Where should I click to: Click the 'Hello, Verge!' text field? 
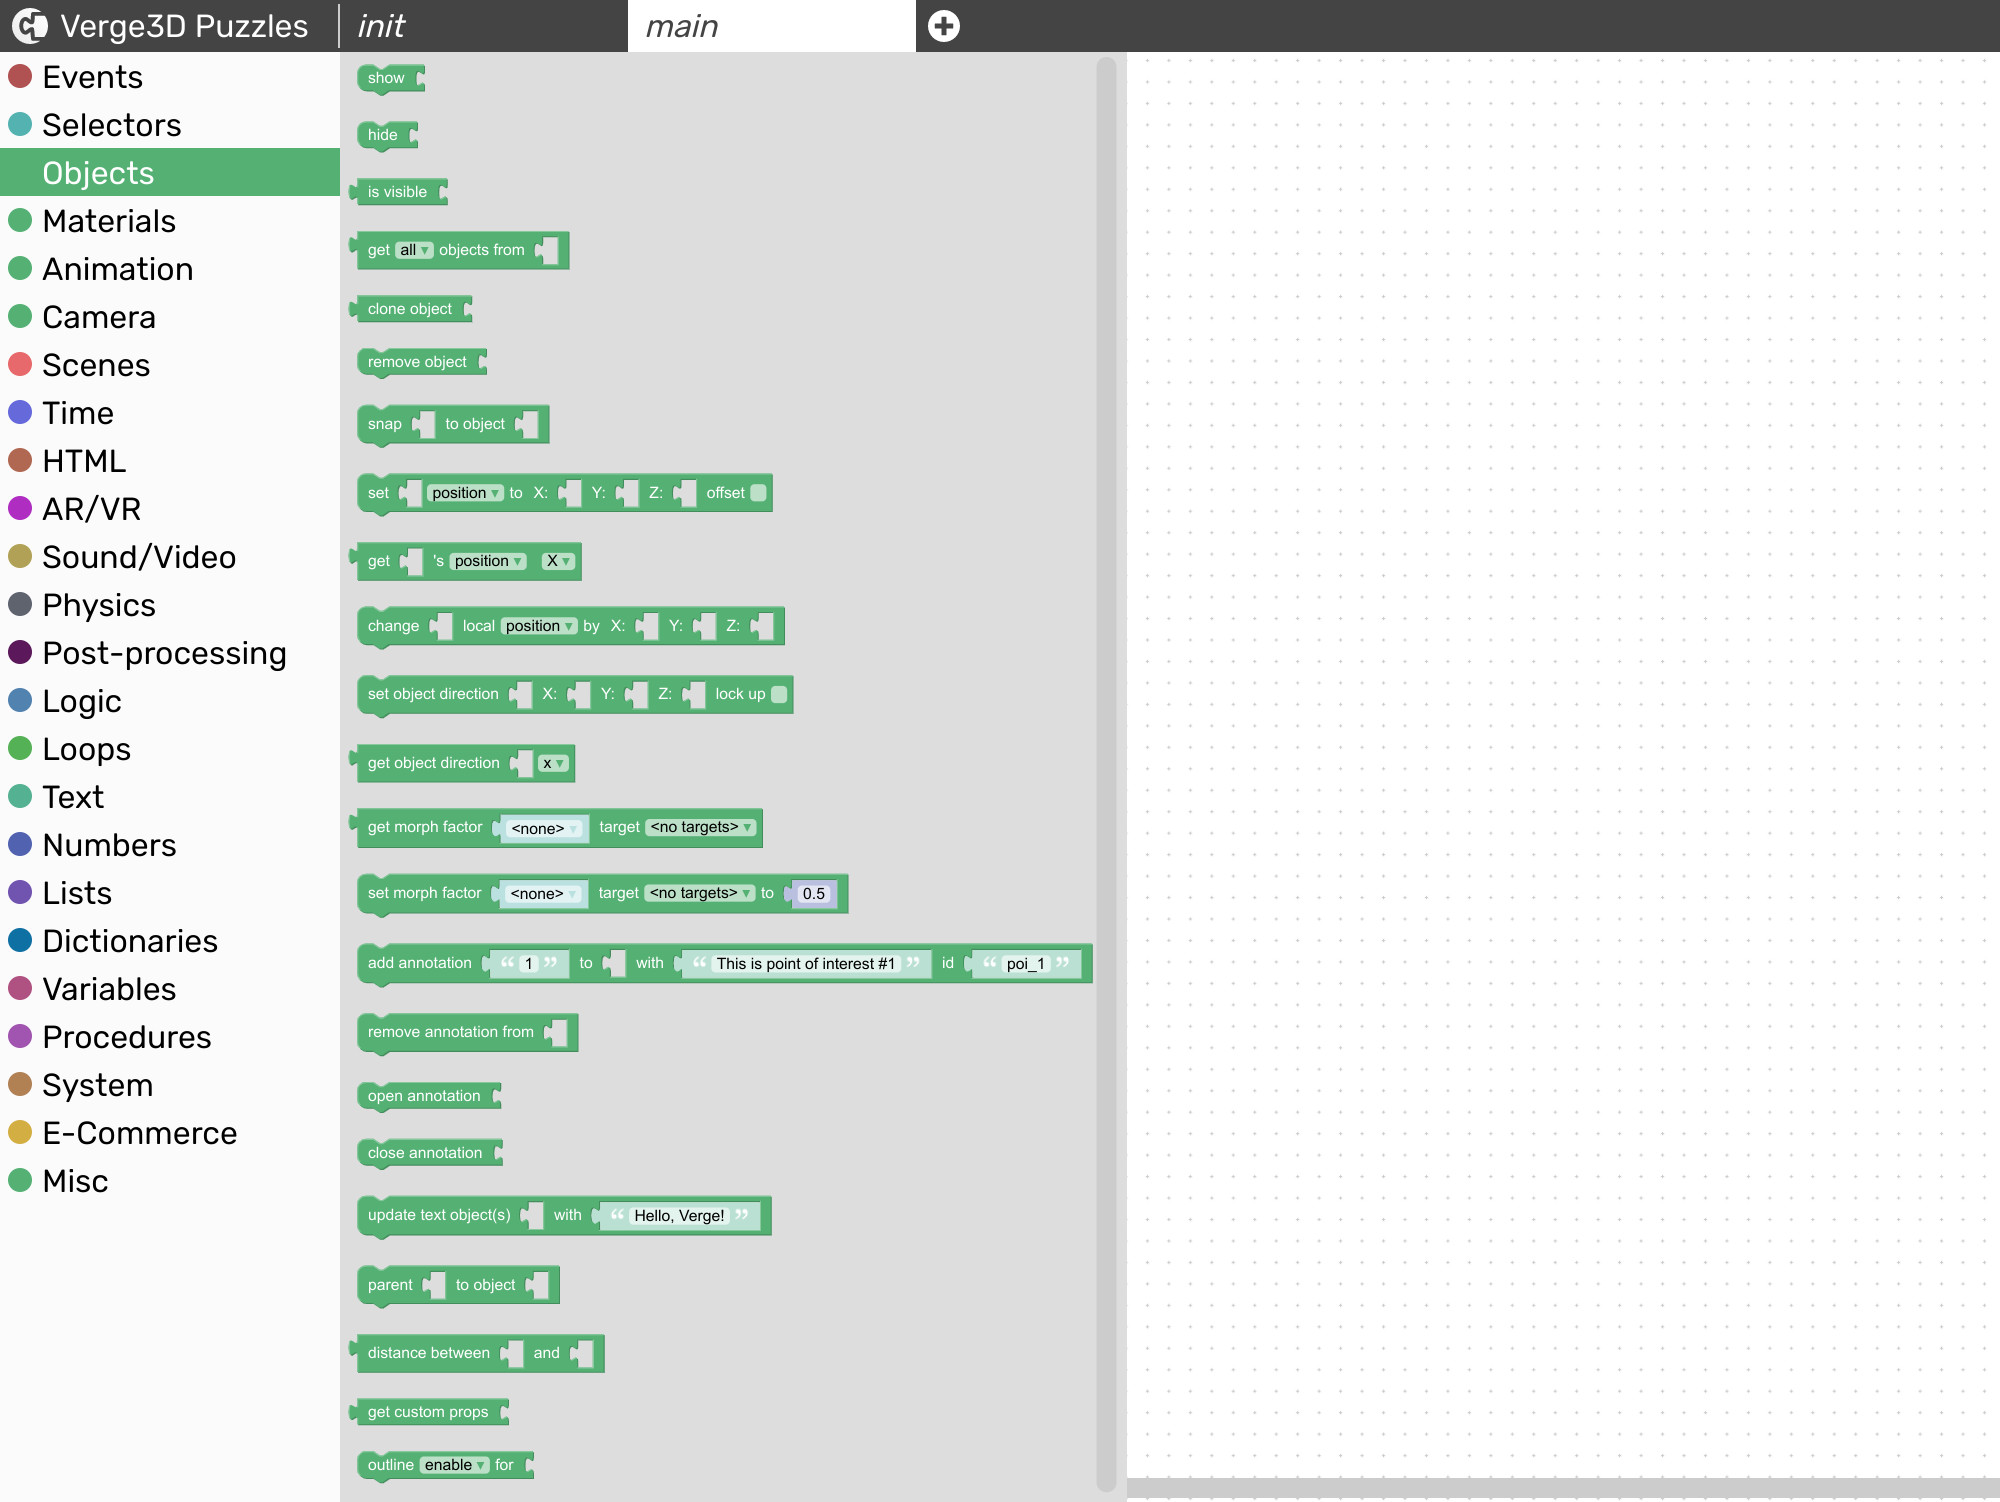tap(679, 1216)
